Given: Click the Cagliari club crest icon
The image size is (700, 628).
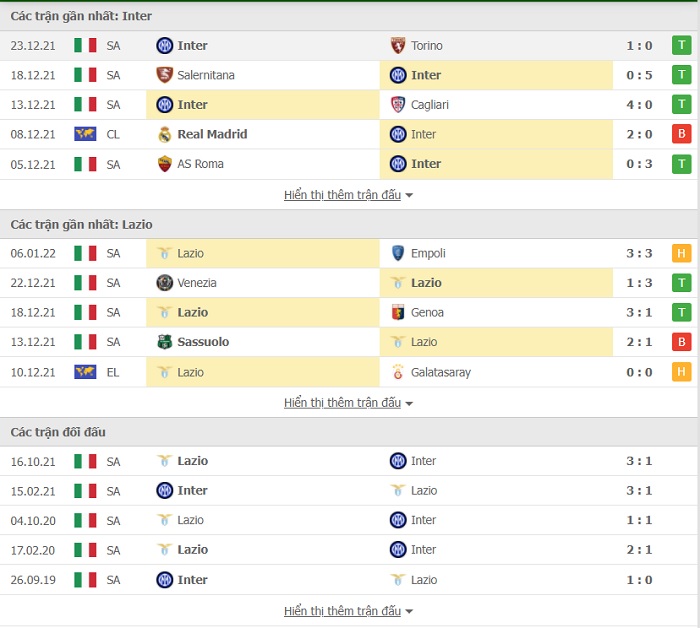Looking at the screenshot, I should [398, 105].
